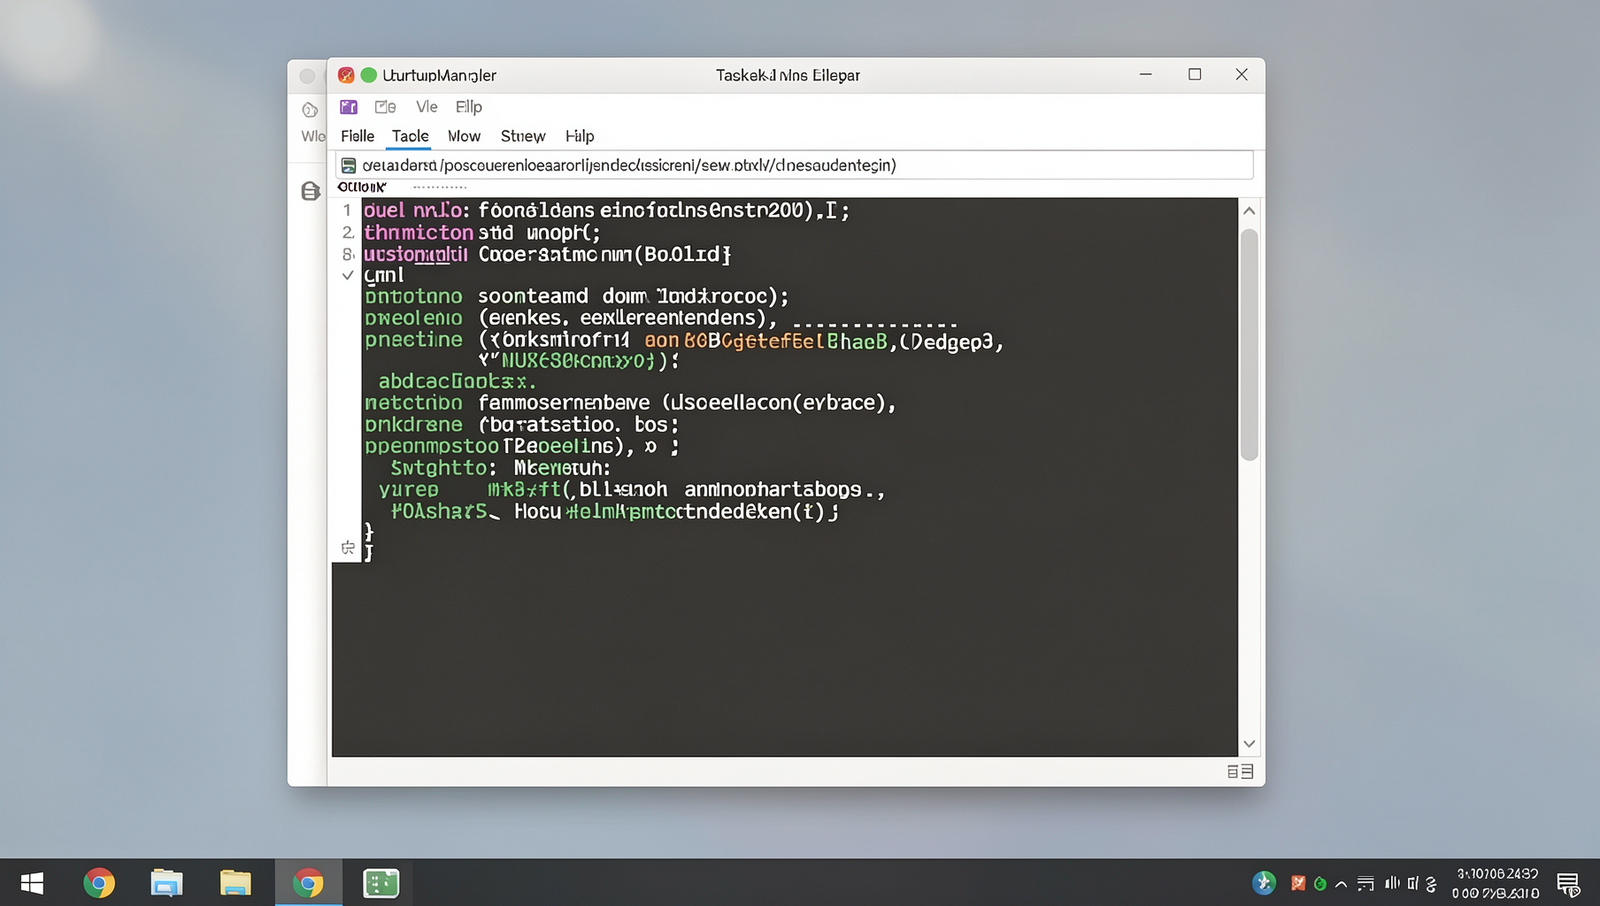Open the network tray icon
The height and width of the screenshot is (906, 1600).
point(1366,883)
